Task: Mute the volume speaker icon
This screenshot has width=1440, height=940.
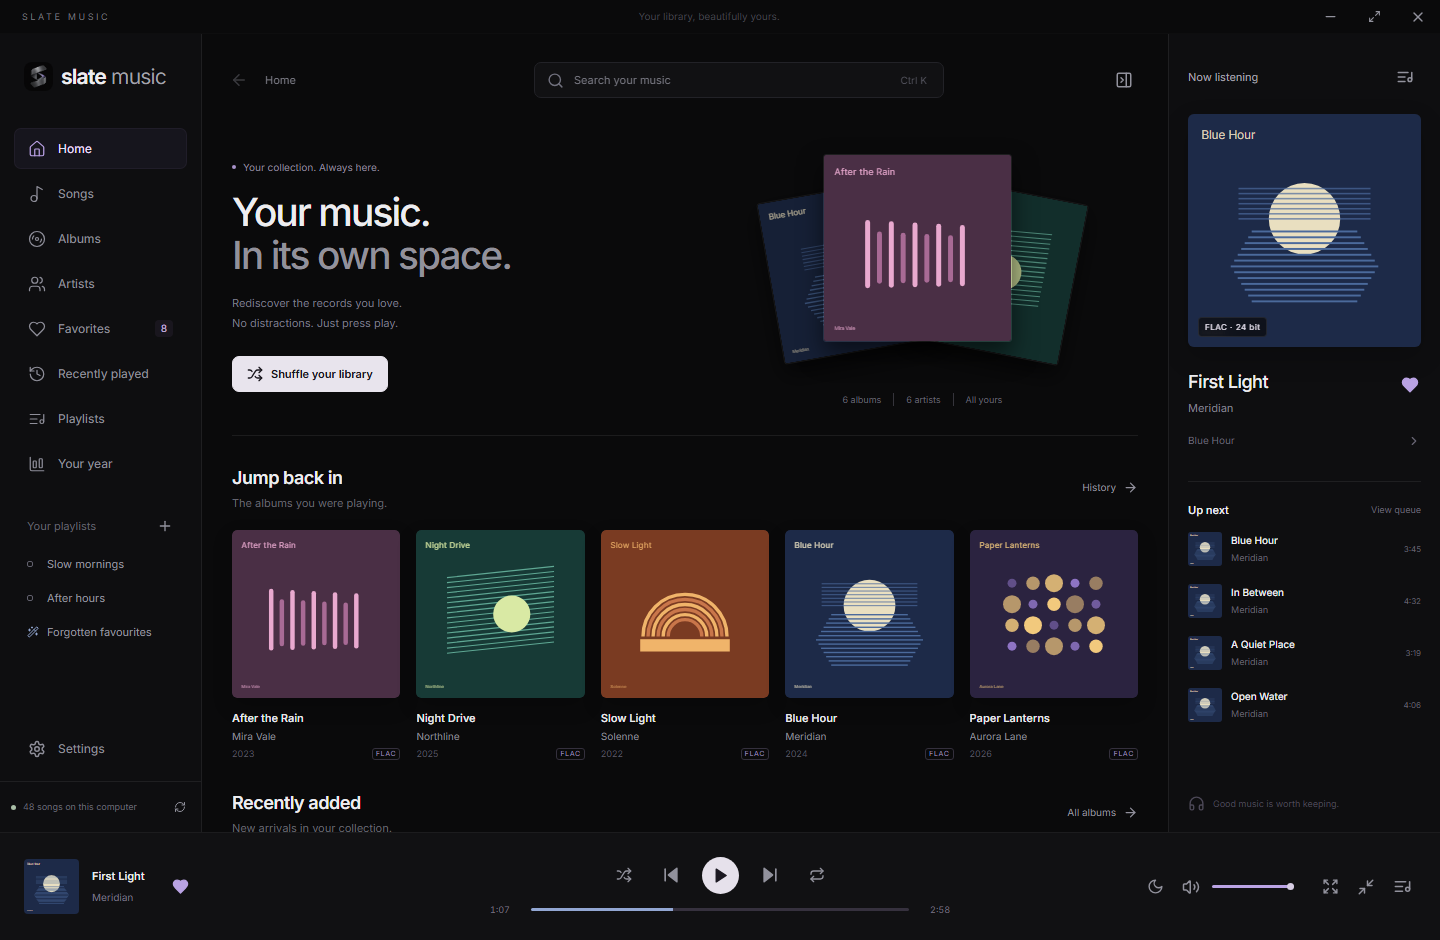Action: (1190, 887)
